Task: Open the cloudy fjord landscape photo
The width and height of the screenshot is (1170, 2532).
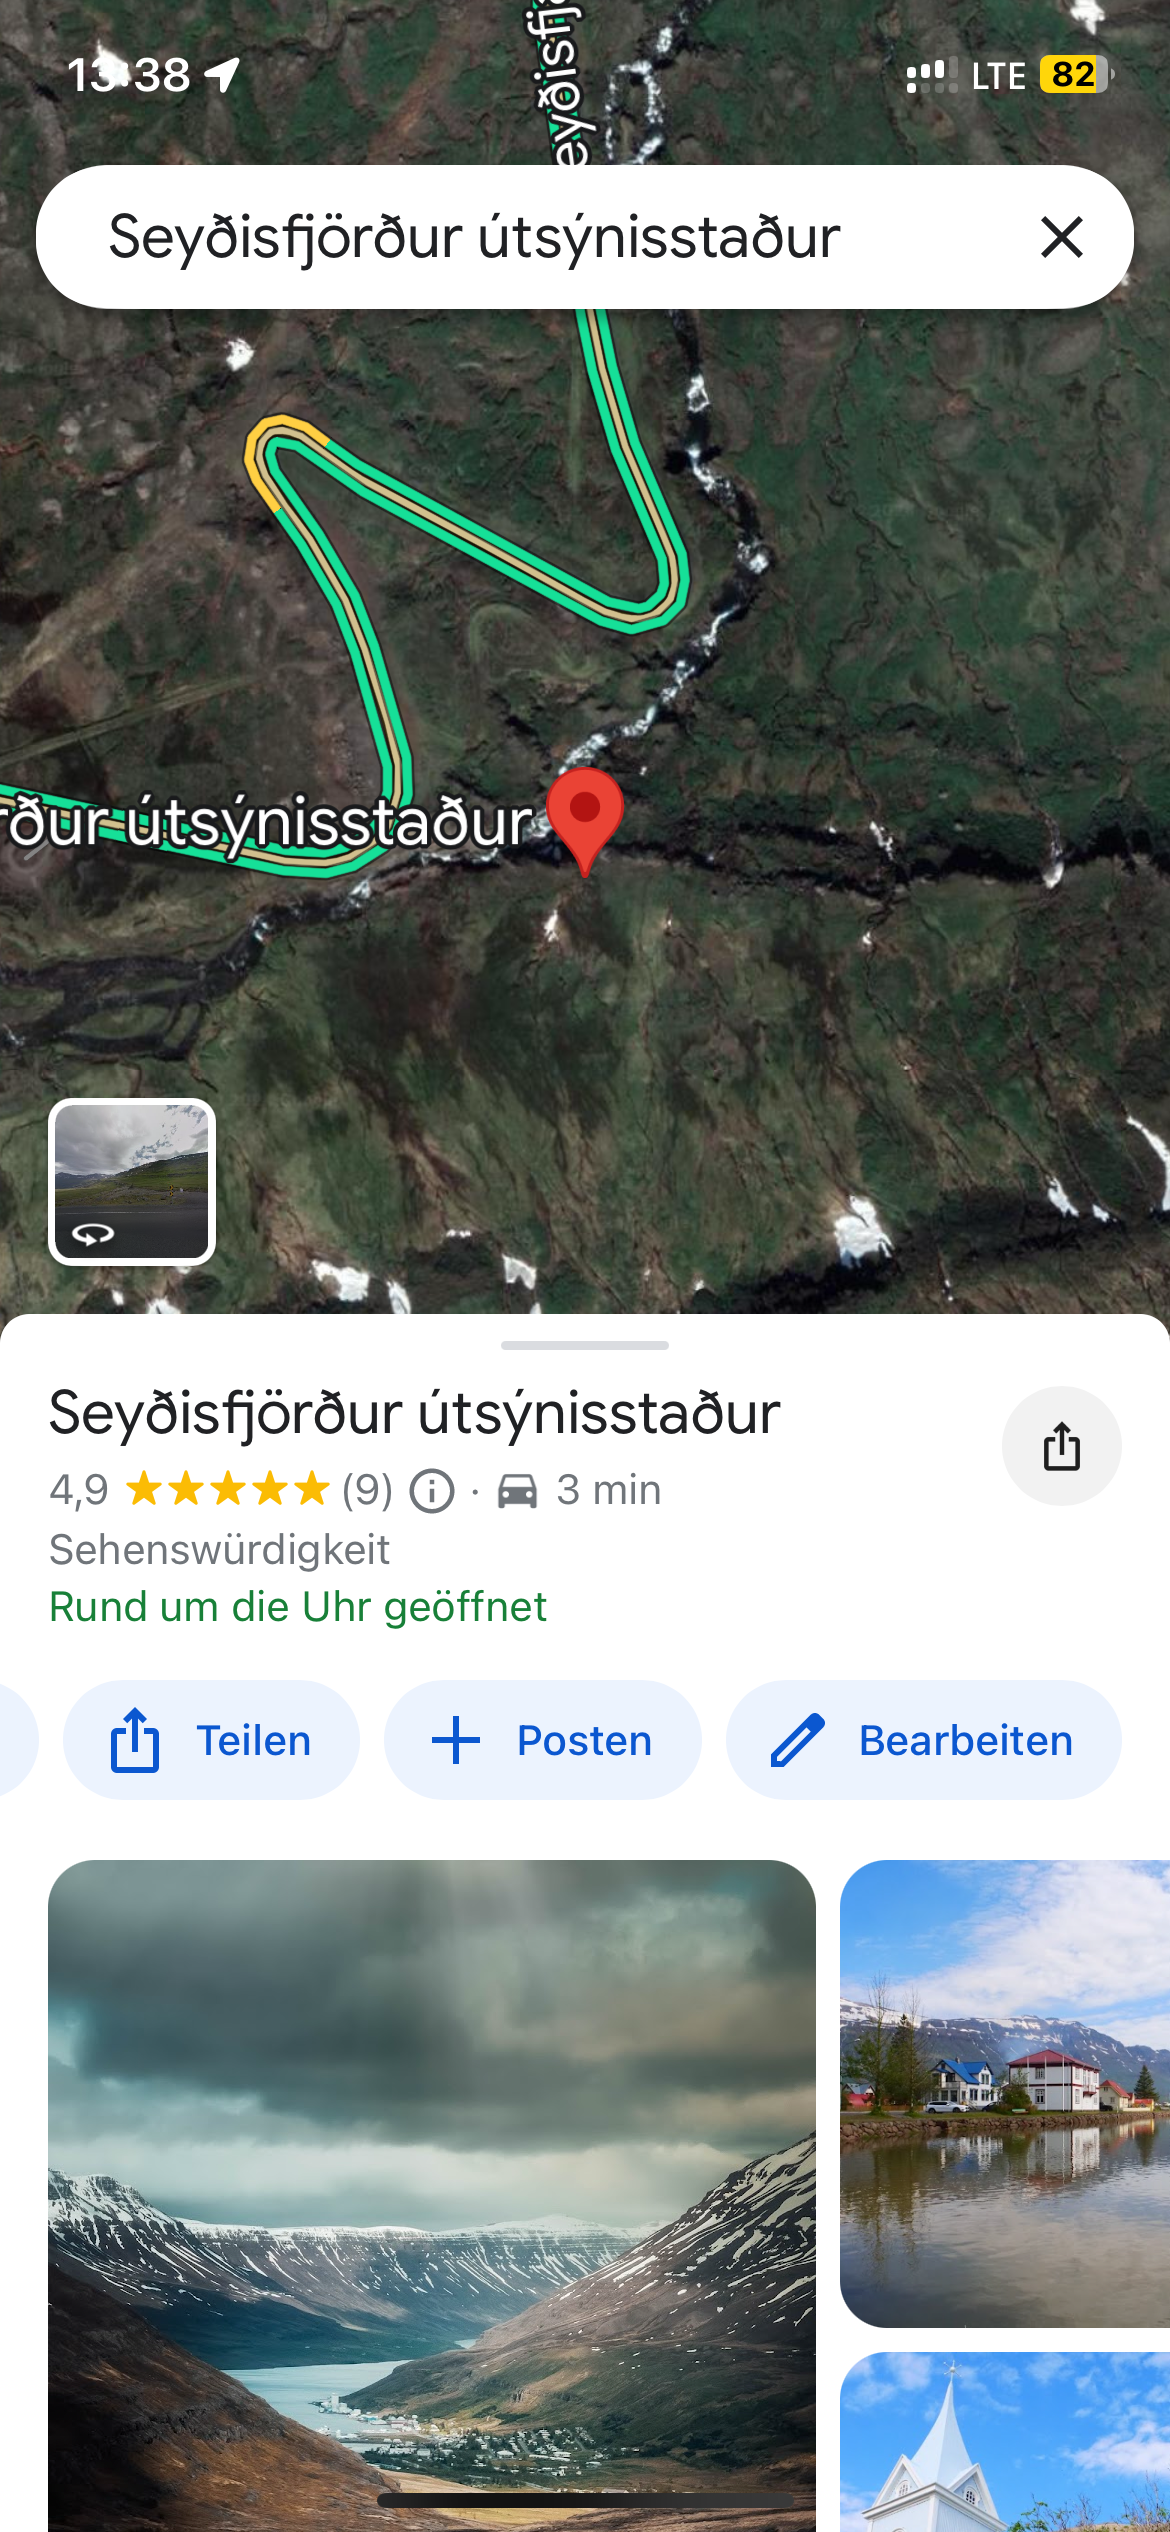Action: click(x=432, y=2195)
